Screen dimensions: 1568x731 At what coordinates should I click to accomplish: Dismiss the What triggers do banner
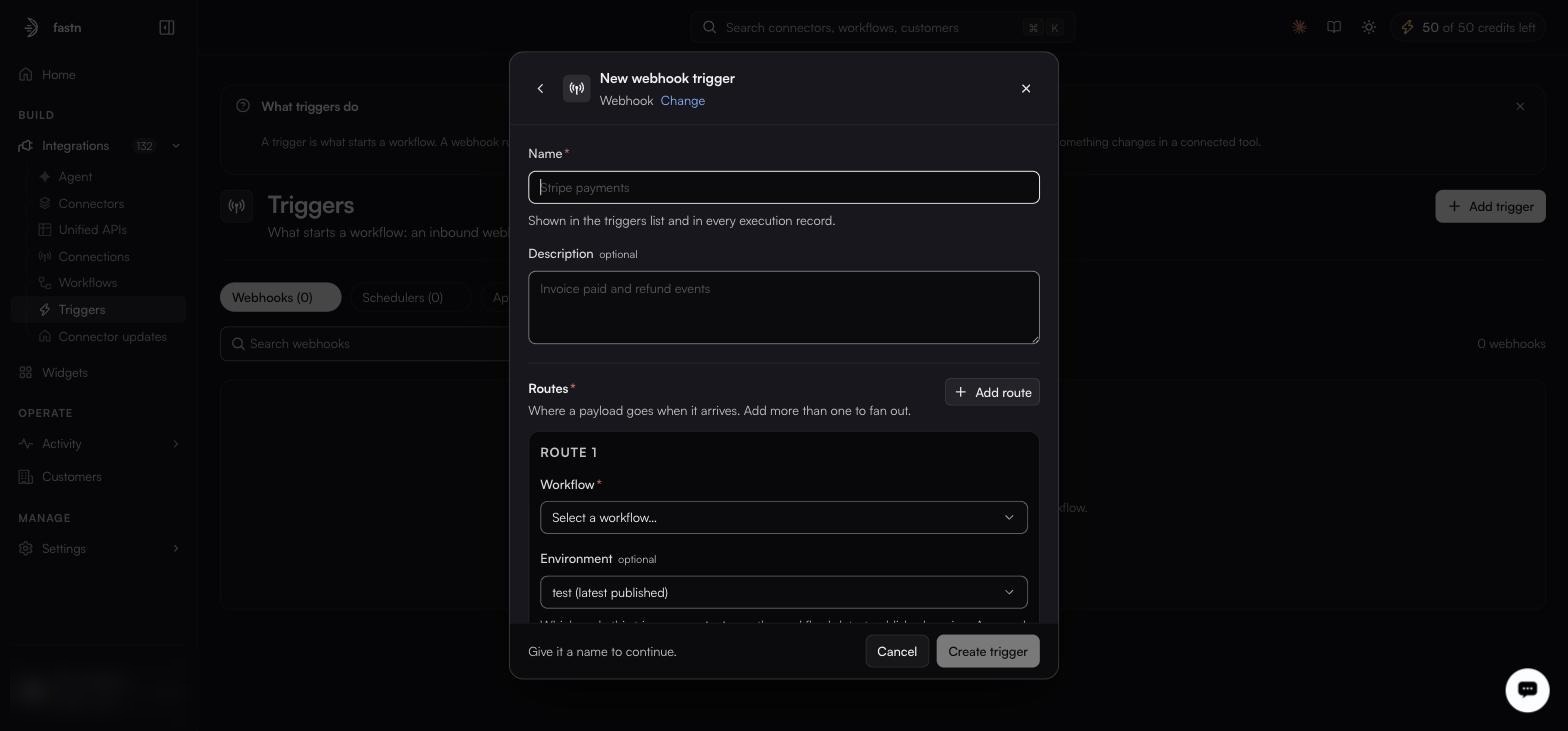pos(1520,107)
